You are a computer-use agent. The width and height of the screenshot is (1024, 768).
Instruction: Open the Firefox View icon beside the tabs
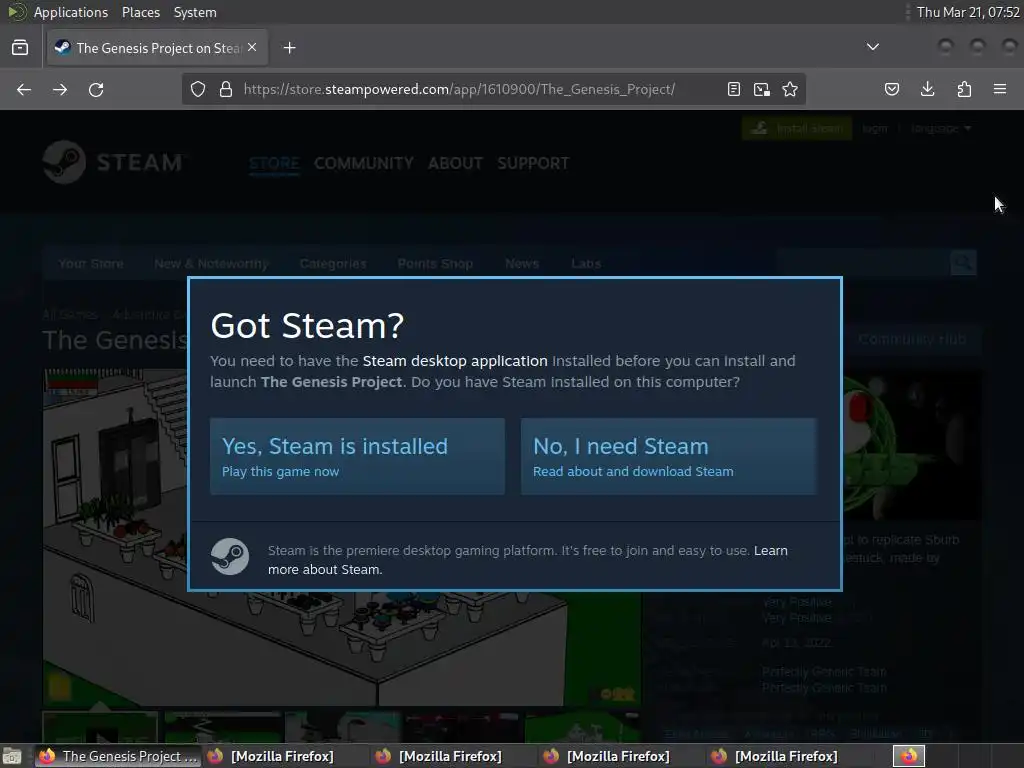click(20, 48)
